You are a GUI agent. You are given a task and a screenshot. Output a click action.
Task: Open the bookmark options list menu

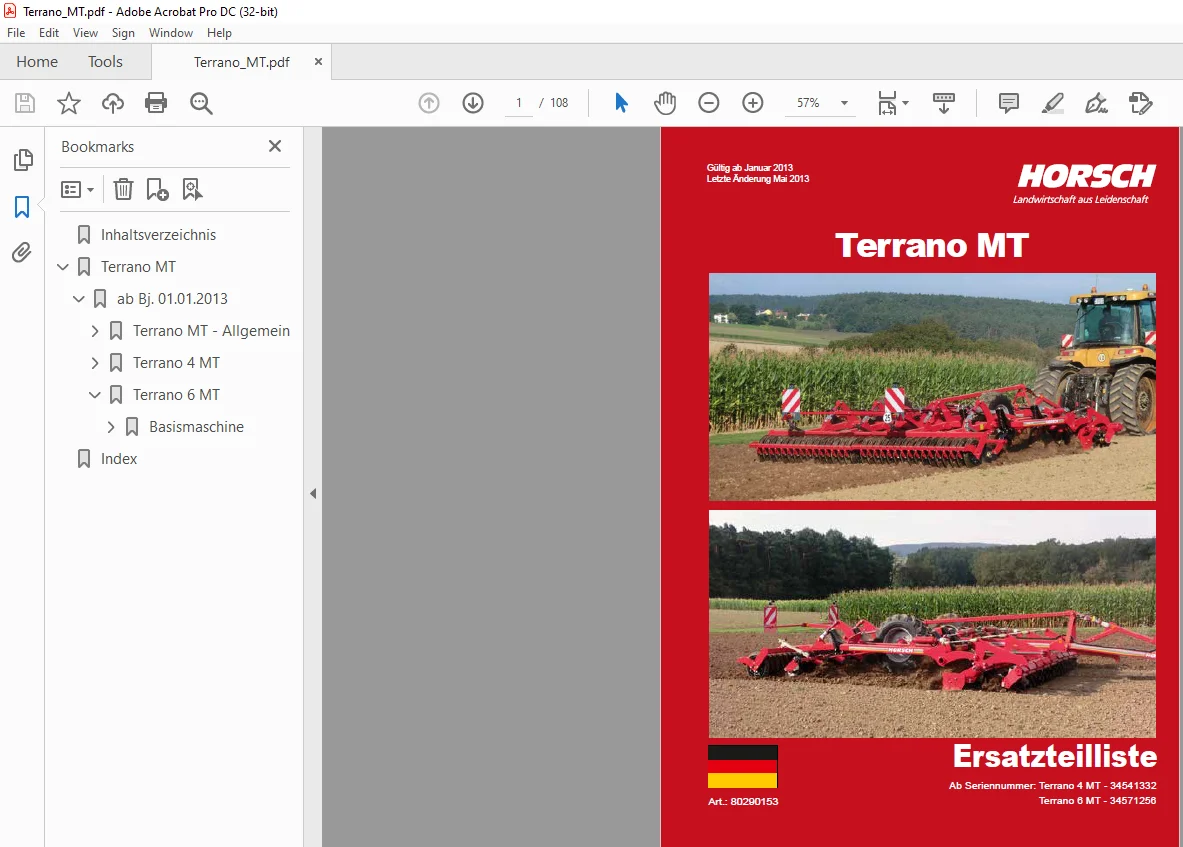[x=77, y=189]
